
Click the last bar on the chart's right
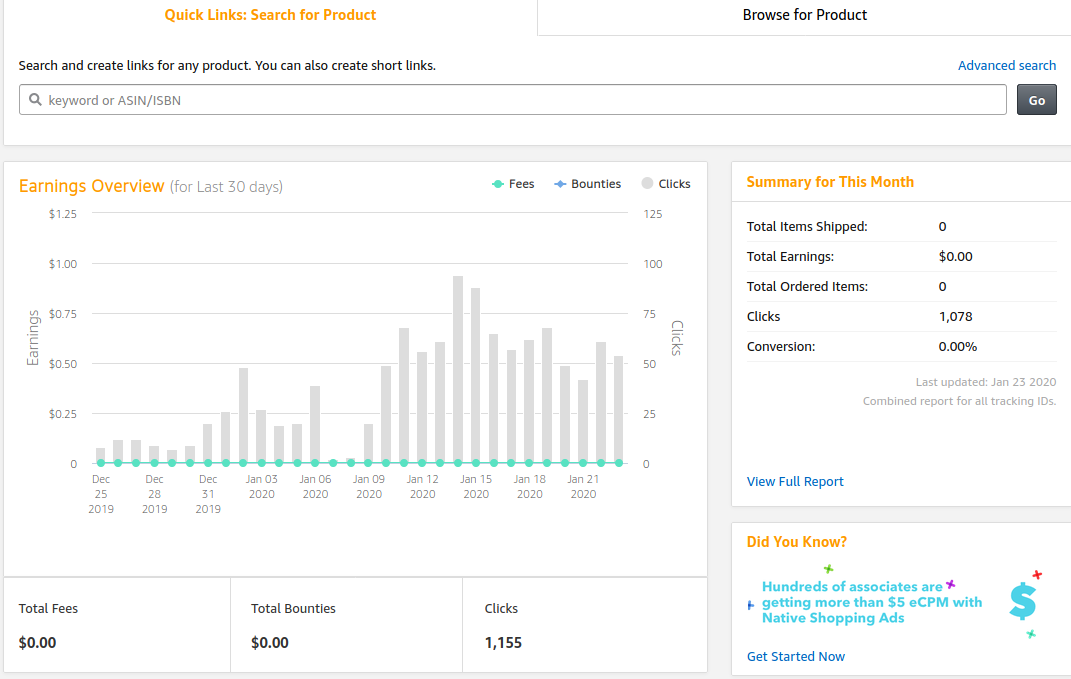point(618,409)
